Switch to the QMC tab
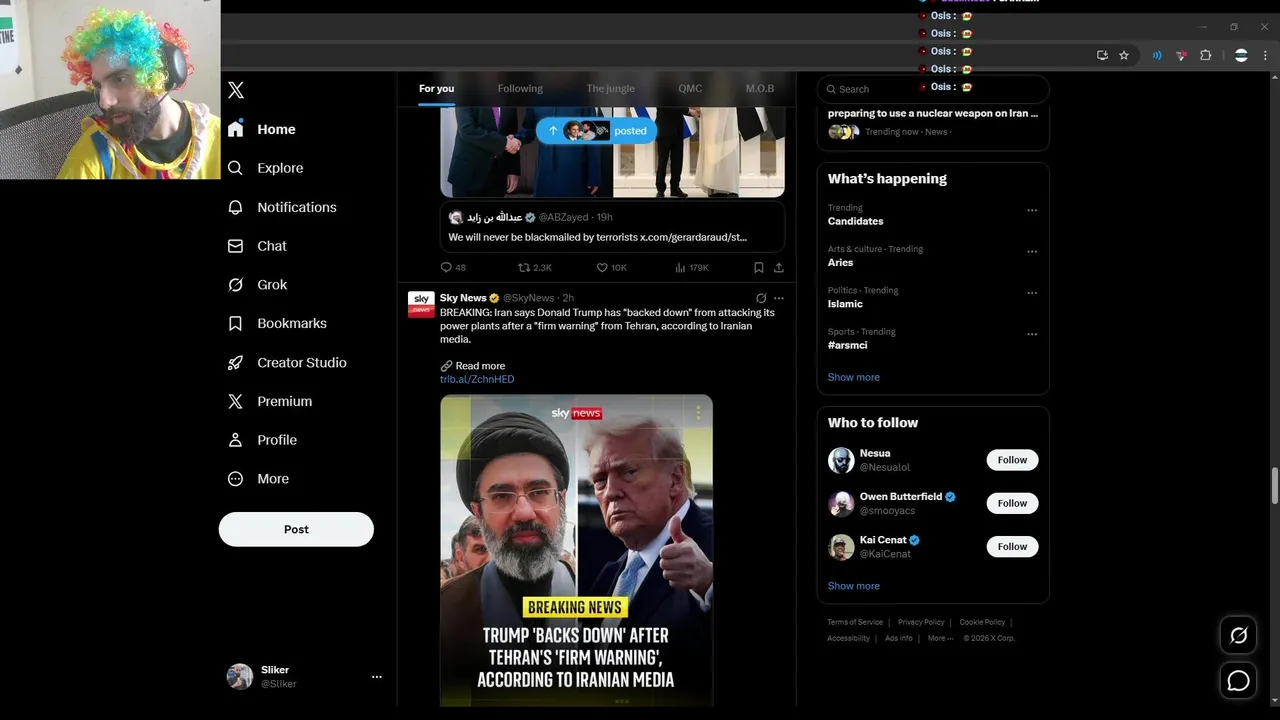Viewport: 1280px width, 720px height. coord(690,89)
